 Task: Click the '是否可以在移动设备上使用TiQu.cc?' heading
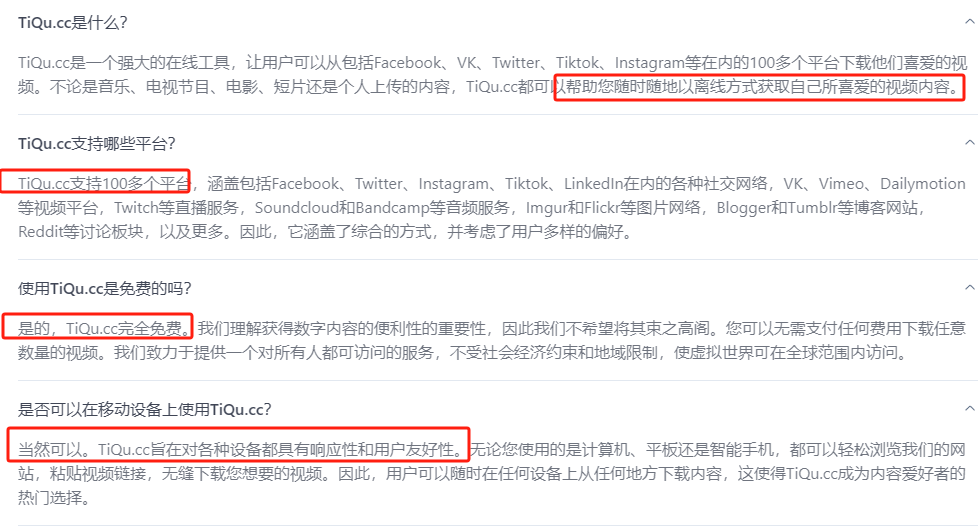click(x=145, y=410)
